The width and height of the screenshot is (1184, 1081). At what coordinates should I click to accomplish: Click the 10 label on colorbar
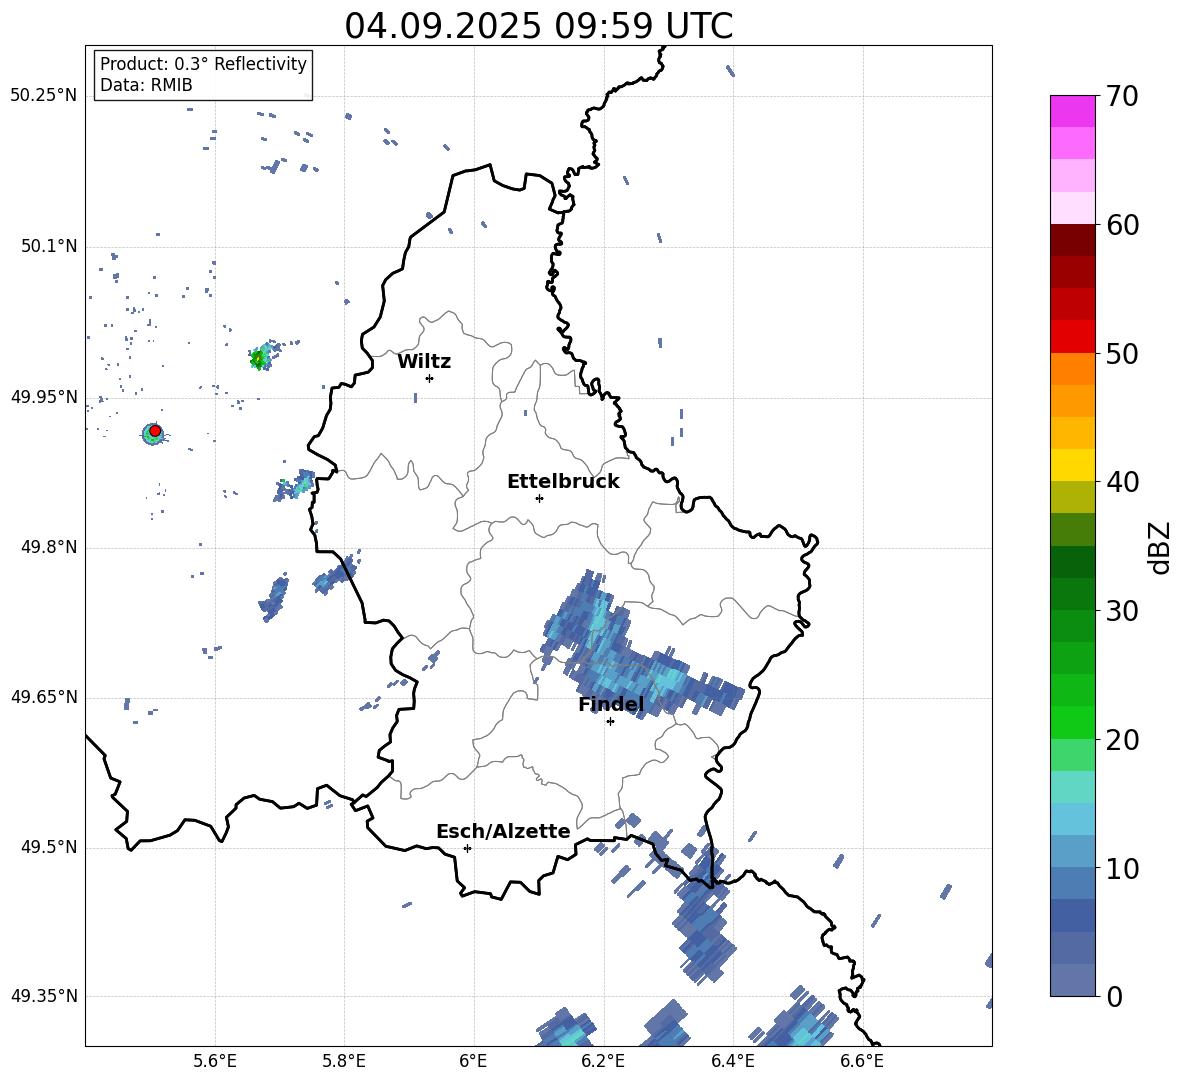tap(1122, 868)
